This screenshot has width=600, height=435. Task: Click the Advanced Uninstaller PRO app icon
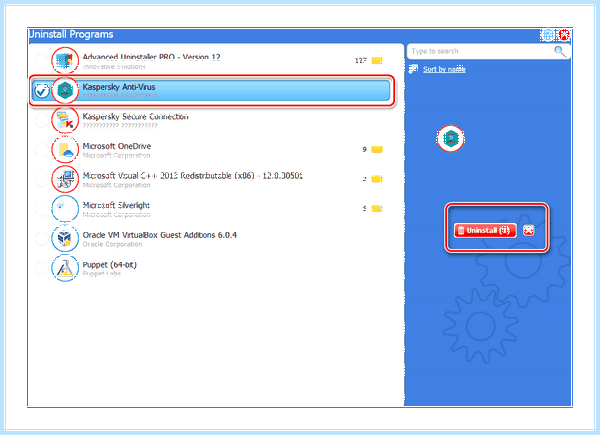[x=65, y=60]
